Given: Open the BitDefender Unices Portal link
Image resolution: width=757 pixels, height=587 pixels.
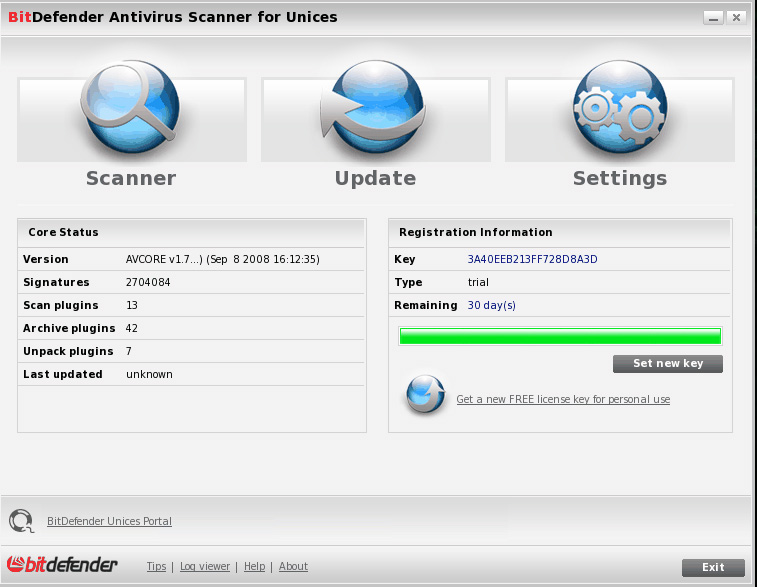Looking at the screenshot, I should coord(109,521).
